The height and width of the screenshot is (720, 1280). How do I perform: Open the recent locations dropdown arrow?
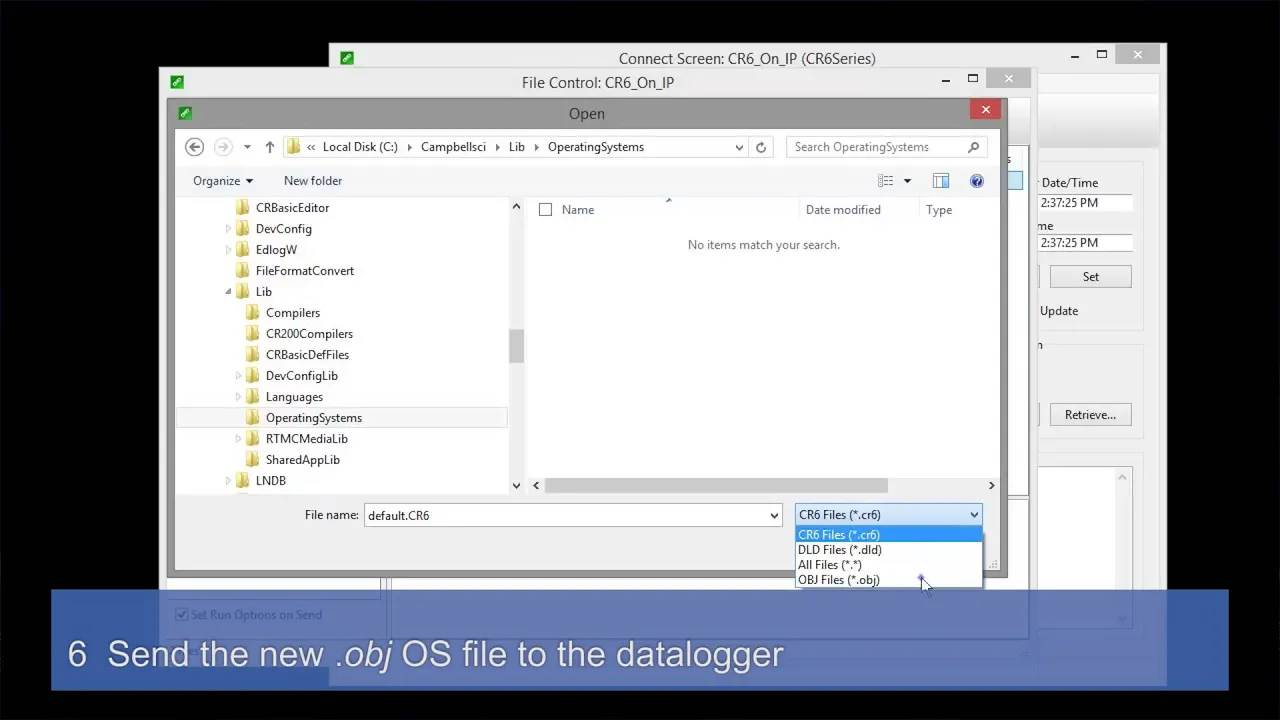[x=247, y=147]
